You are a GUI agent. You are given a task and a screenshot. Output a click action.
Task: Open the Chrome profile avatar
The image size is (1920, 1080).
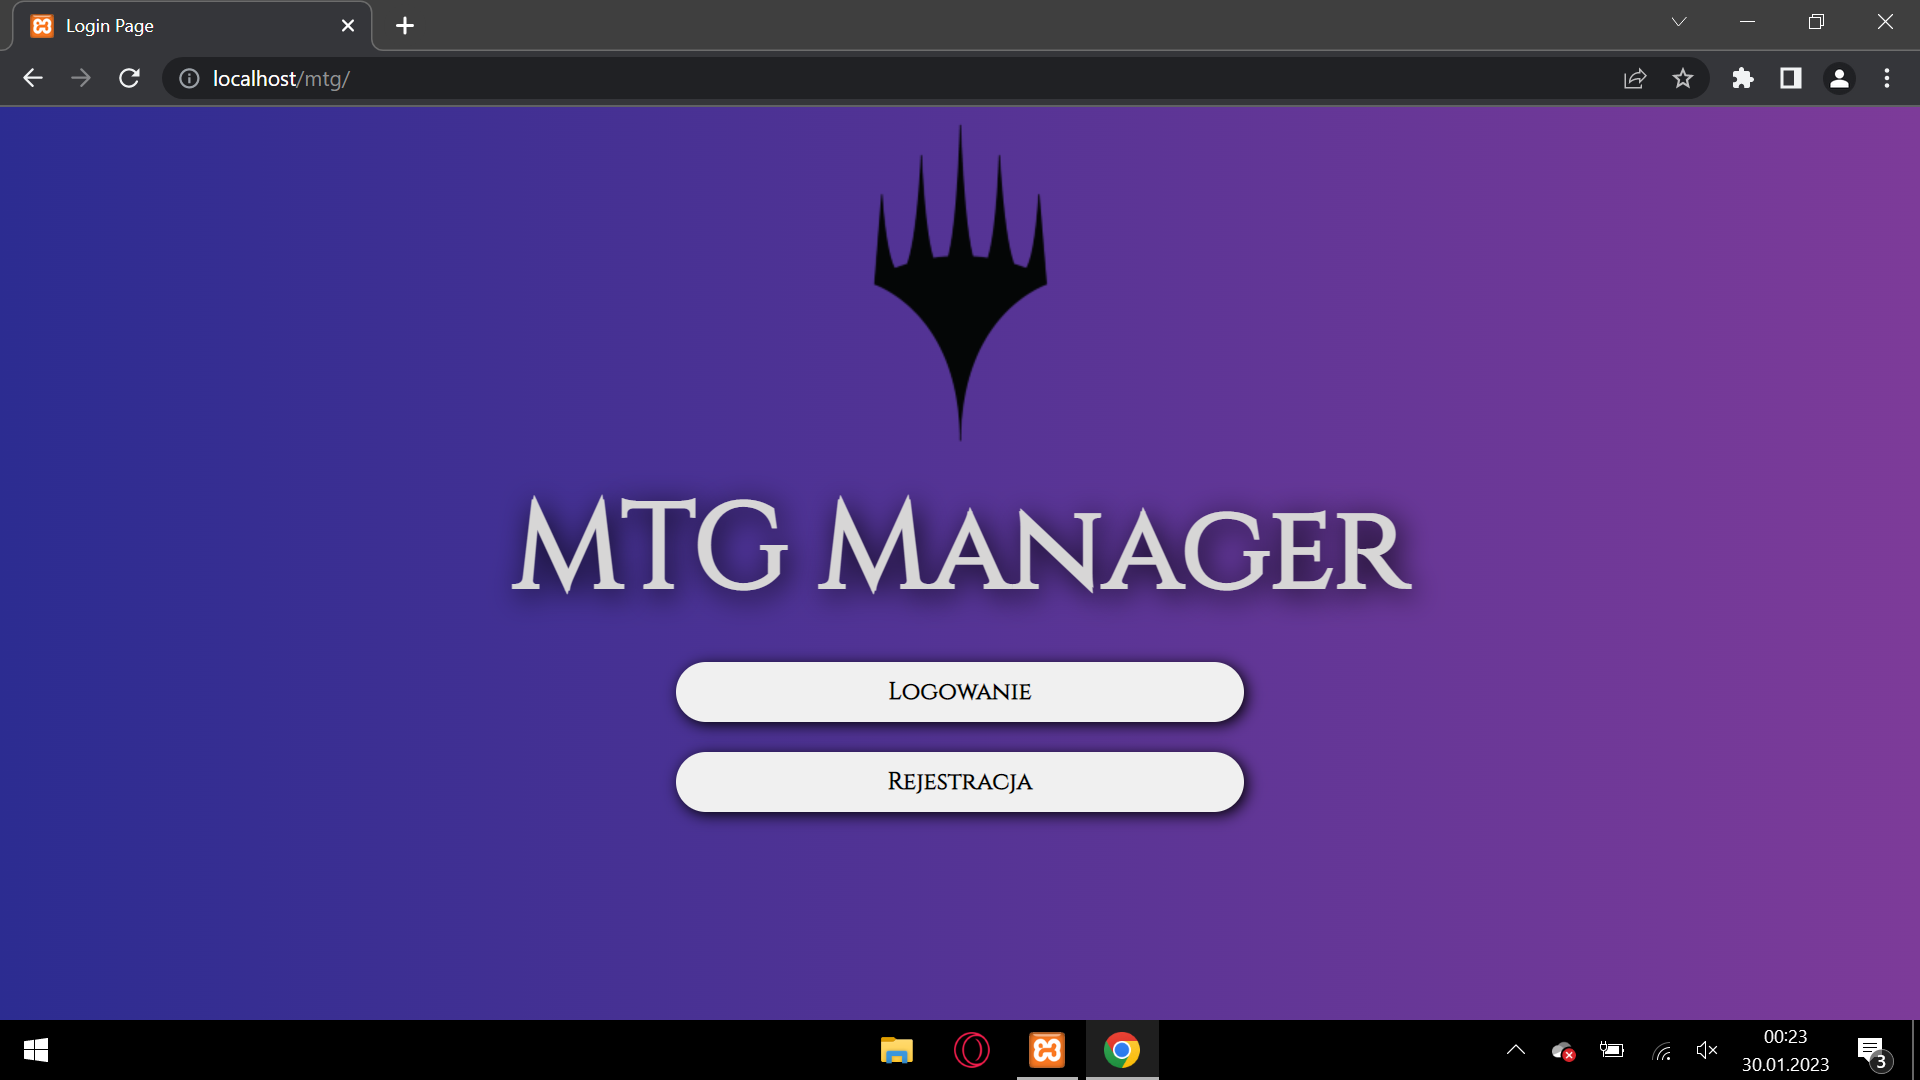[1840, 78]
